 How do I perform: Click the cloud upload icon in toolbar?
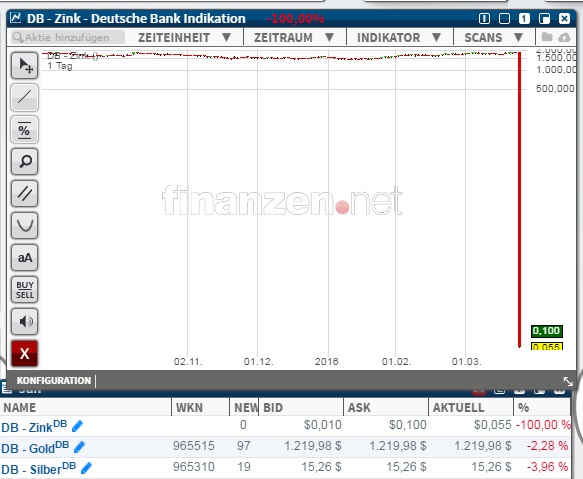[x=564, y=37]
